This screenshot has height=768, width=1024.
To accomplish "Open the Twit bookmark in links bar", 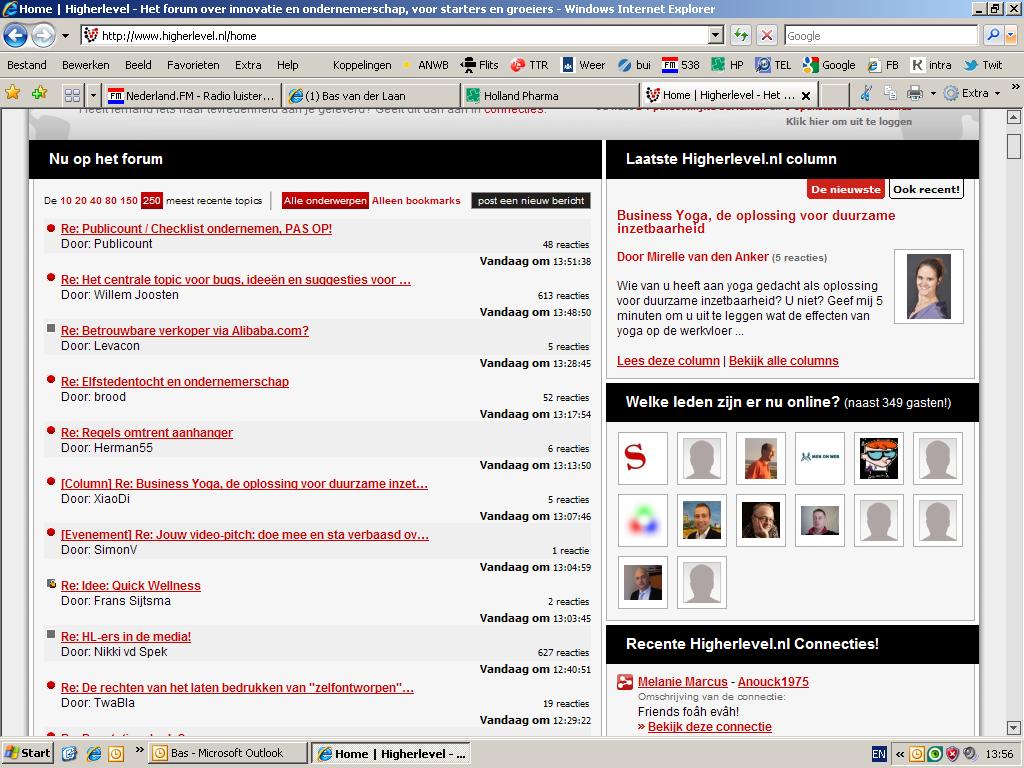I will point(983,65).
